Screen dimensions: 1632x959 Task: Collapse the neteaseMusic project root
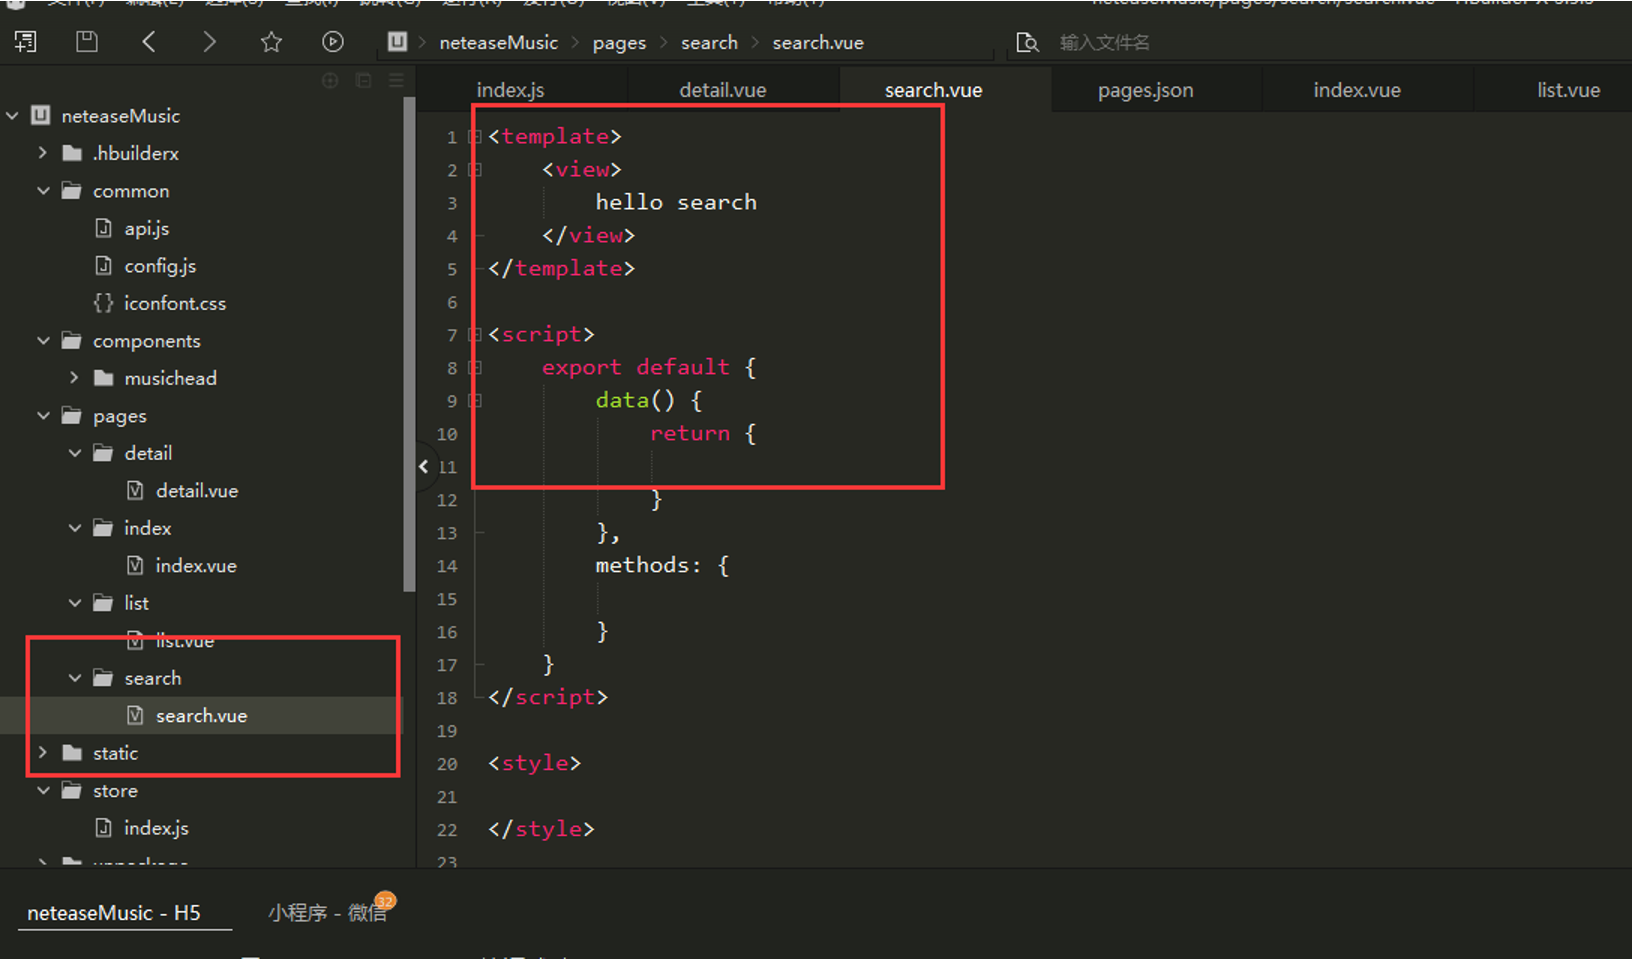pos(12,116)
